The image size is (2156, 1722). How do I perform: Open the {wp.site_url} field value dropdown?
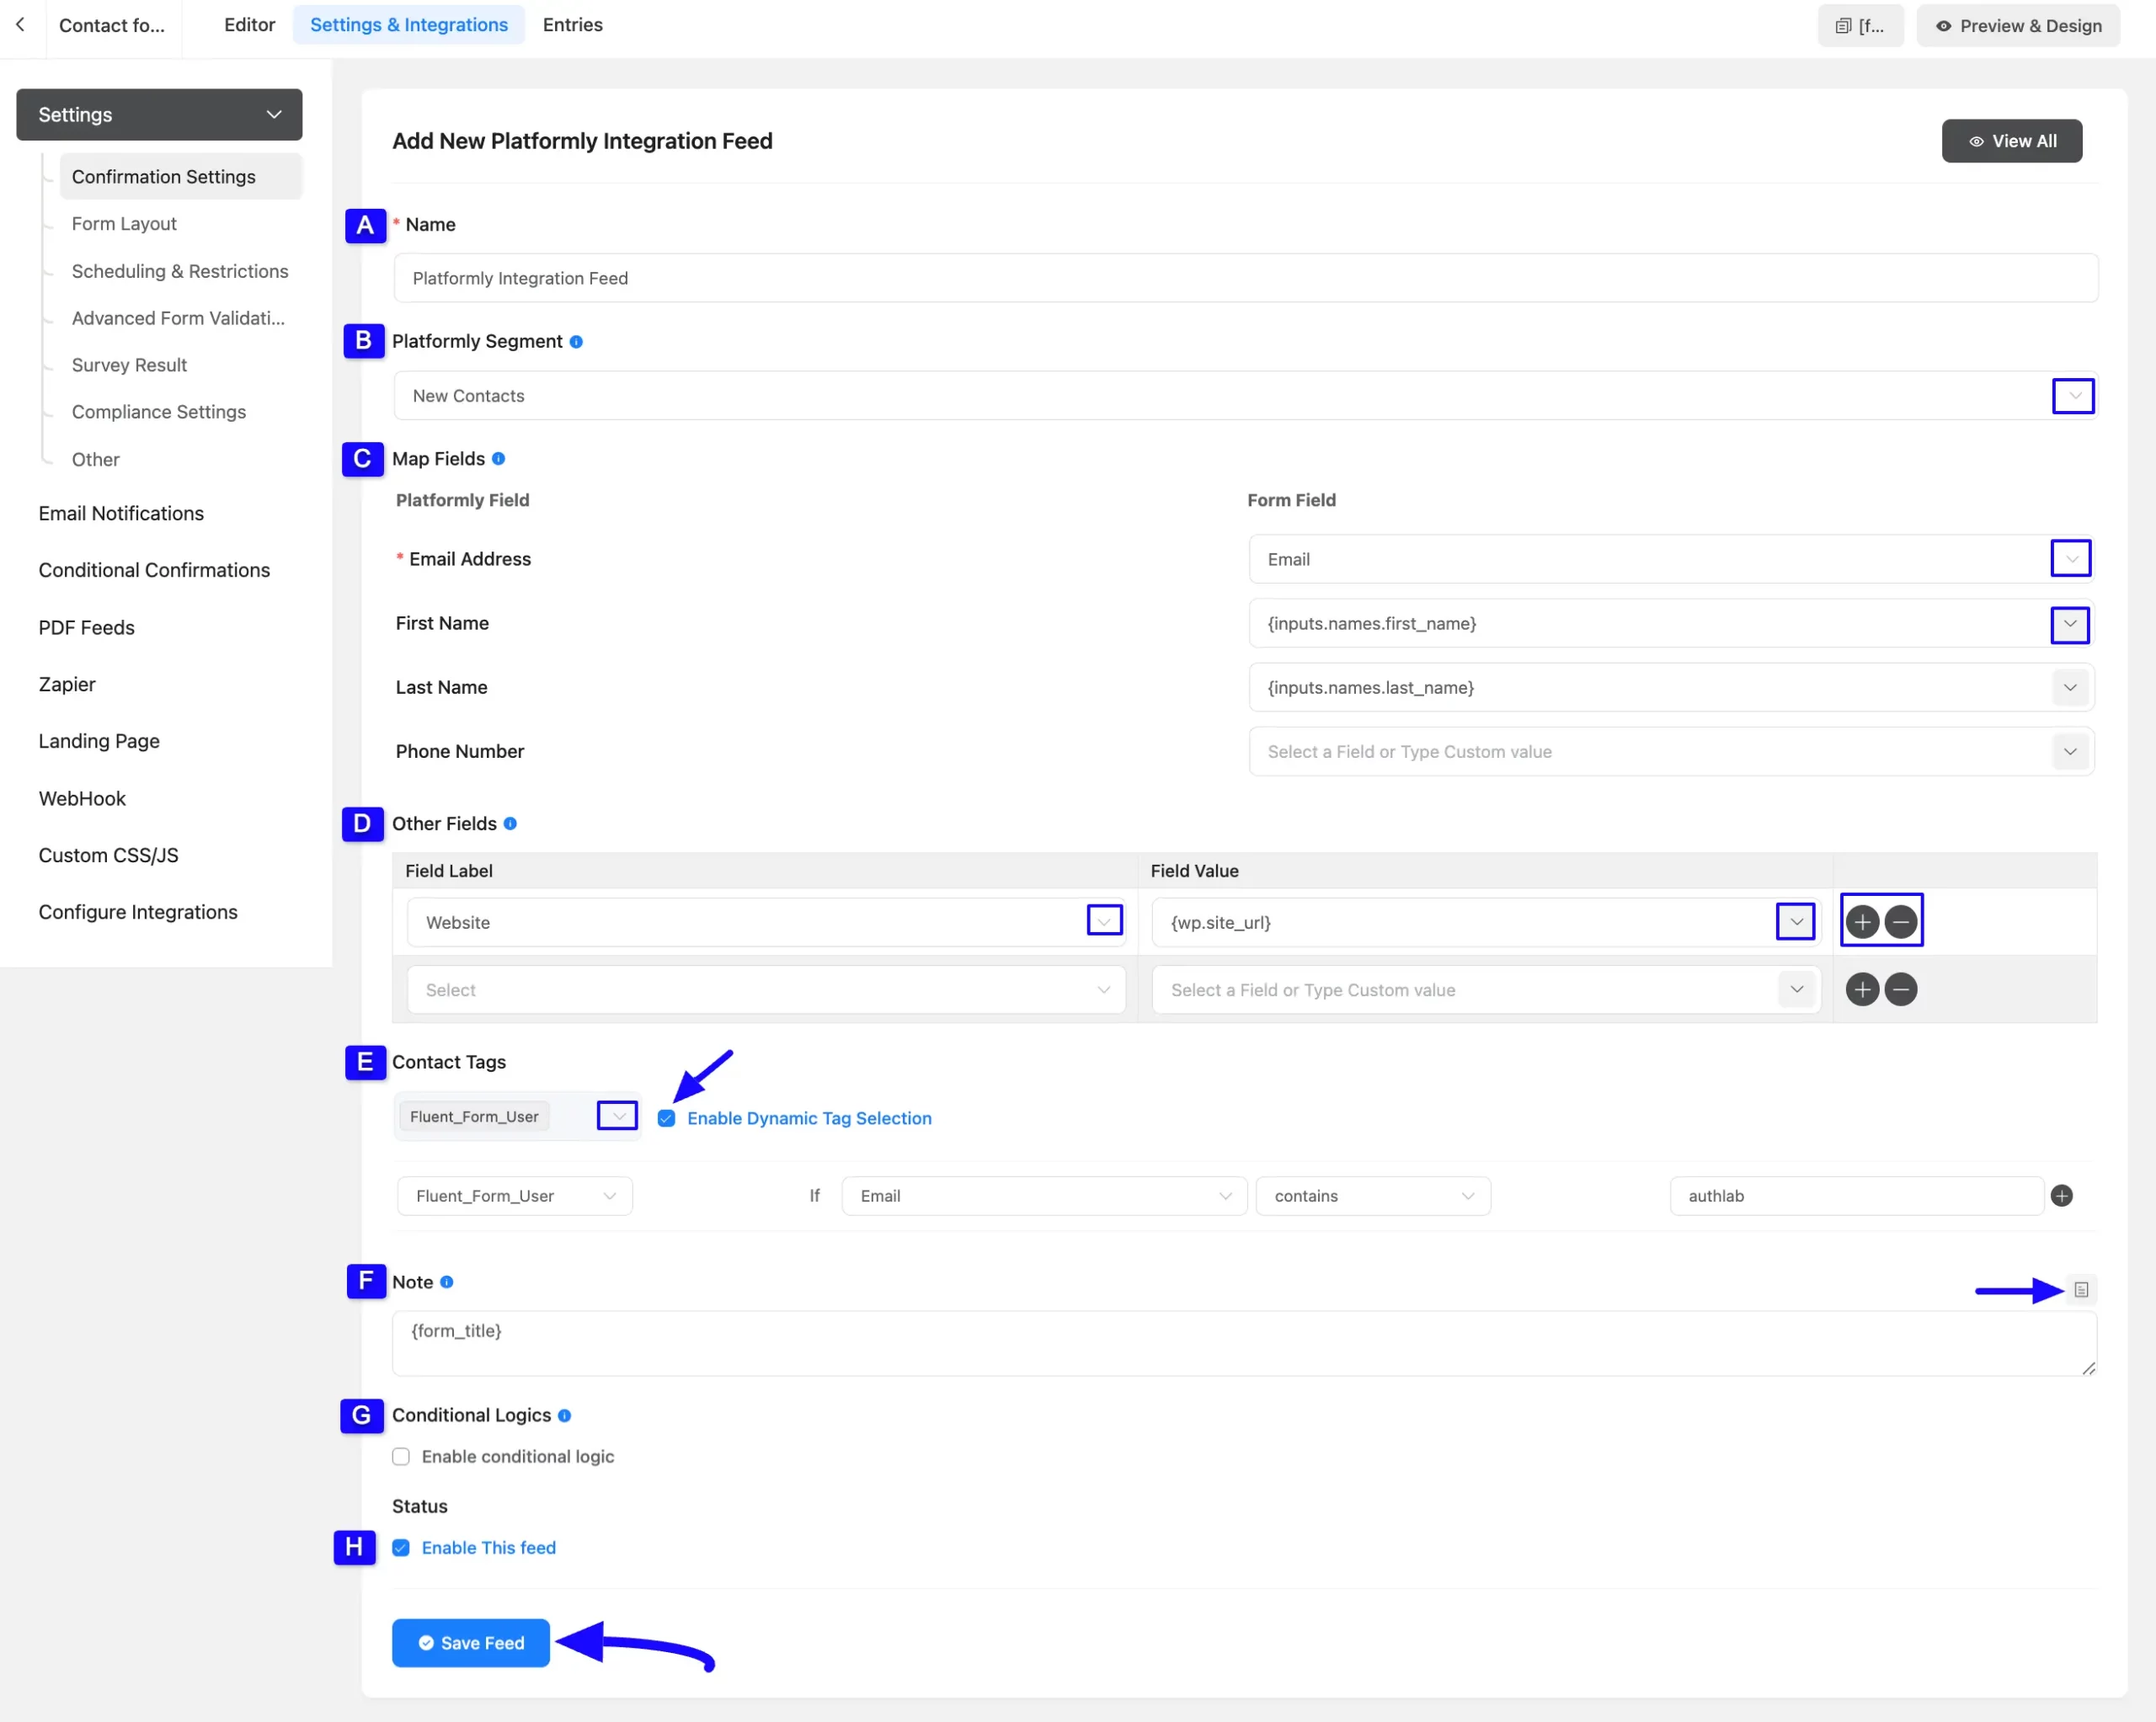1796,921
